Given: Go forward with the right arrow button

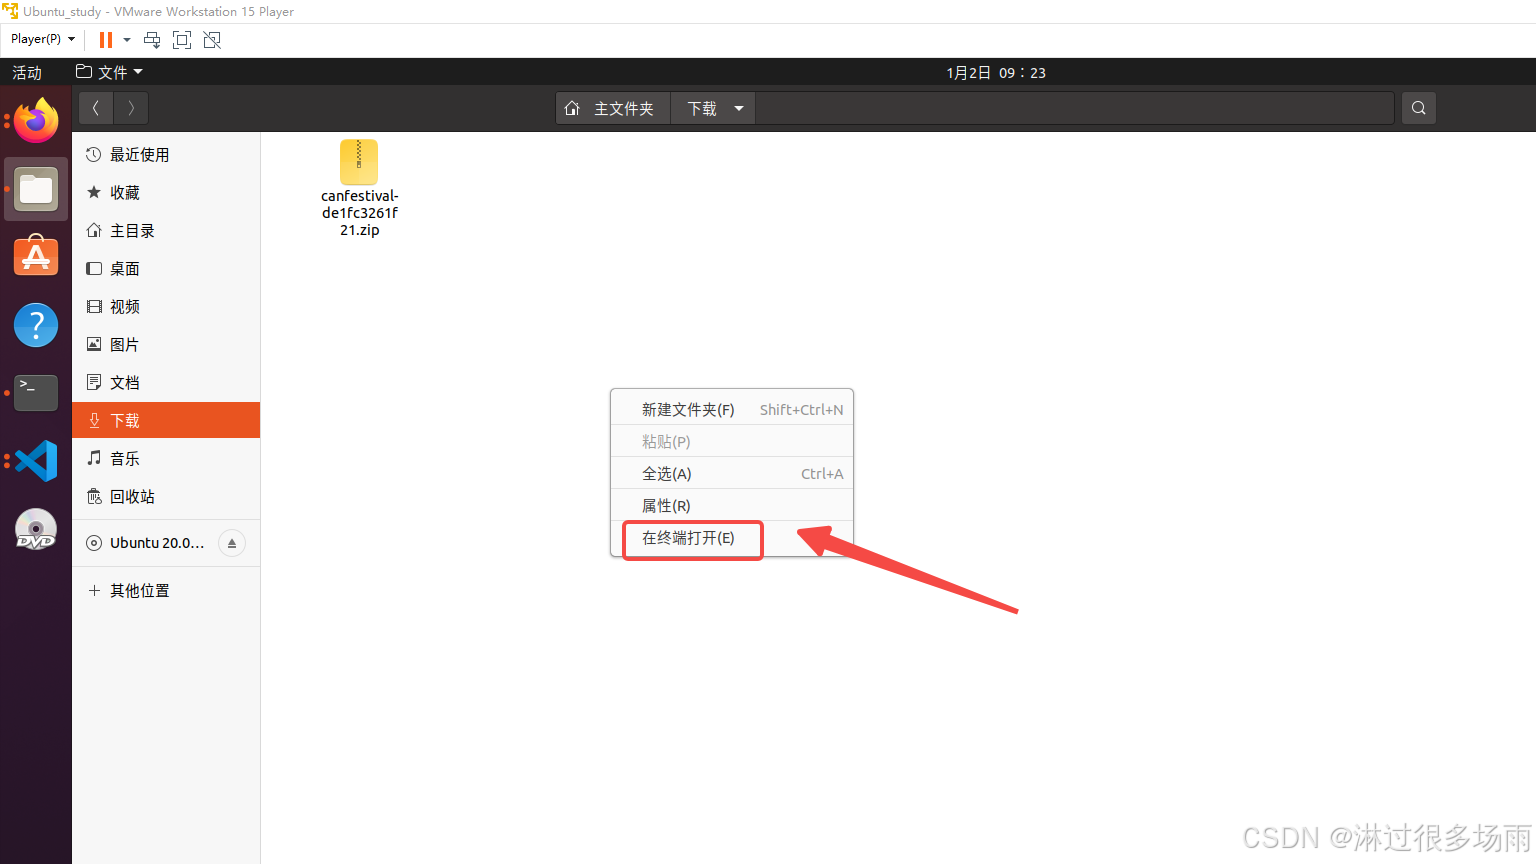Looking at the screenshot, I should tap(131, 108).
